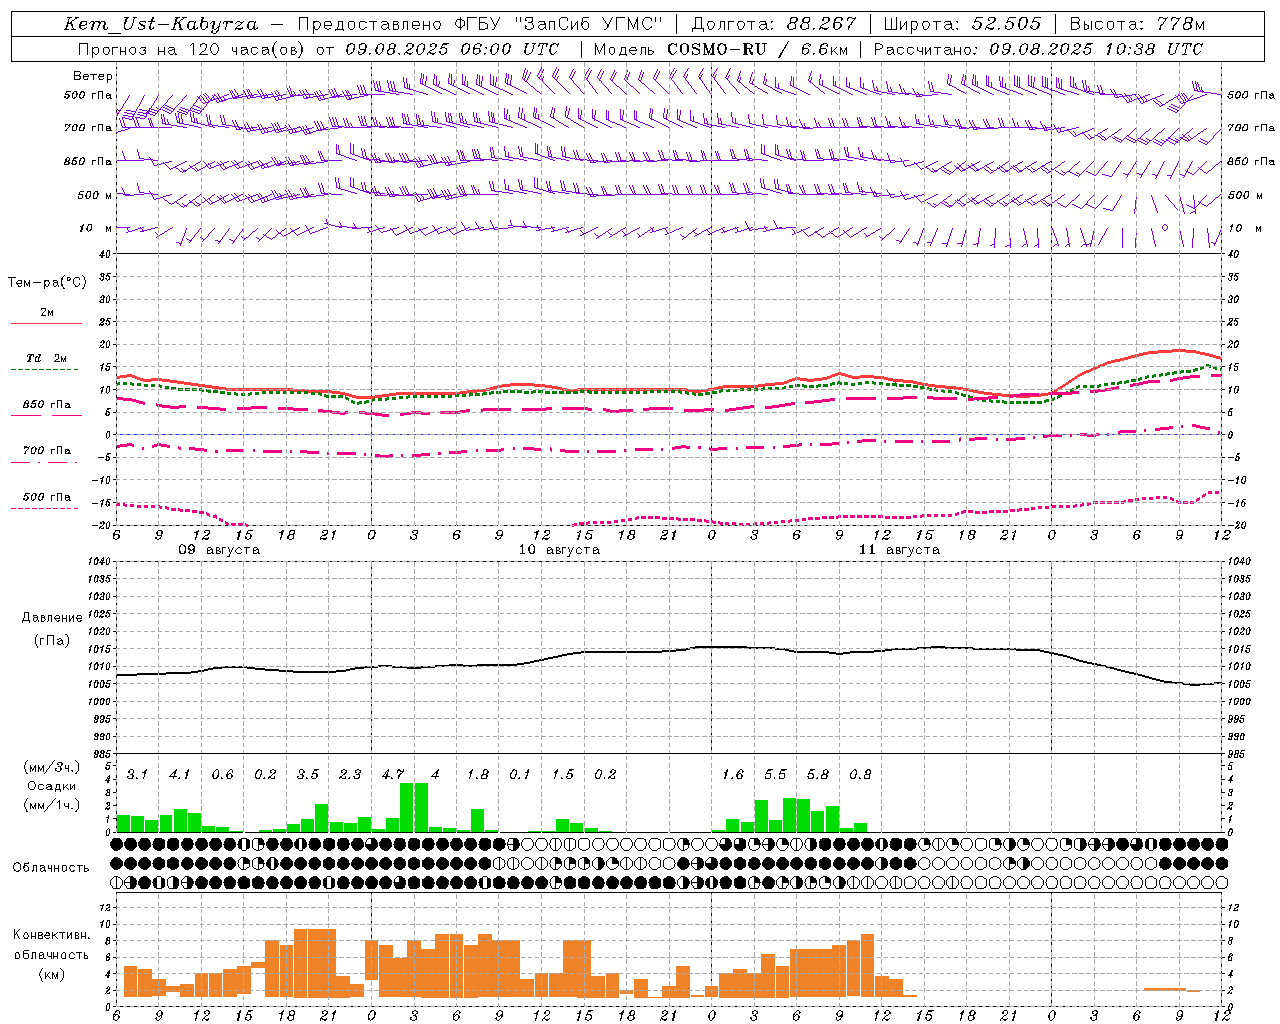This screenshot has width=1280, height=1024.
Task: Click the 4.1 precipitation value
Action: coord(179,775)
